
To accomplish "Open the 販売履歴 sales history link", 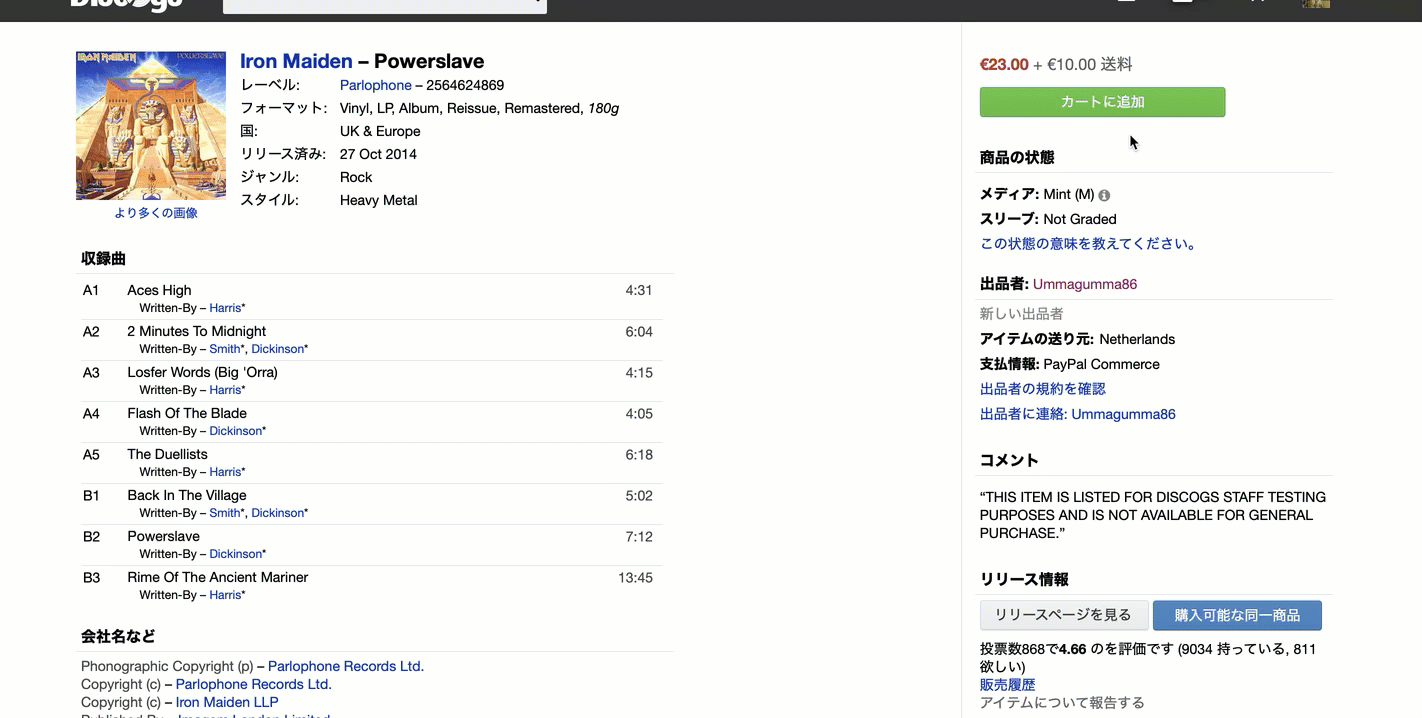I will 1008,685.
